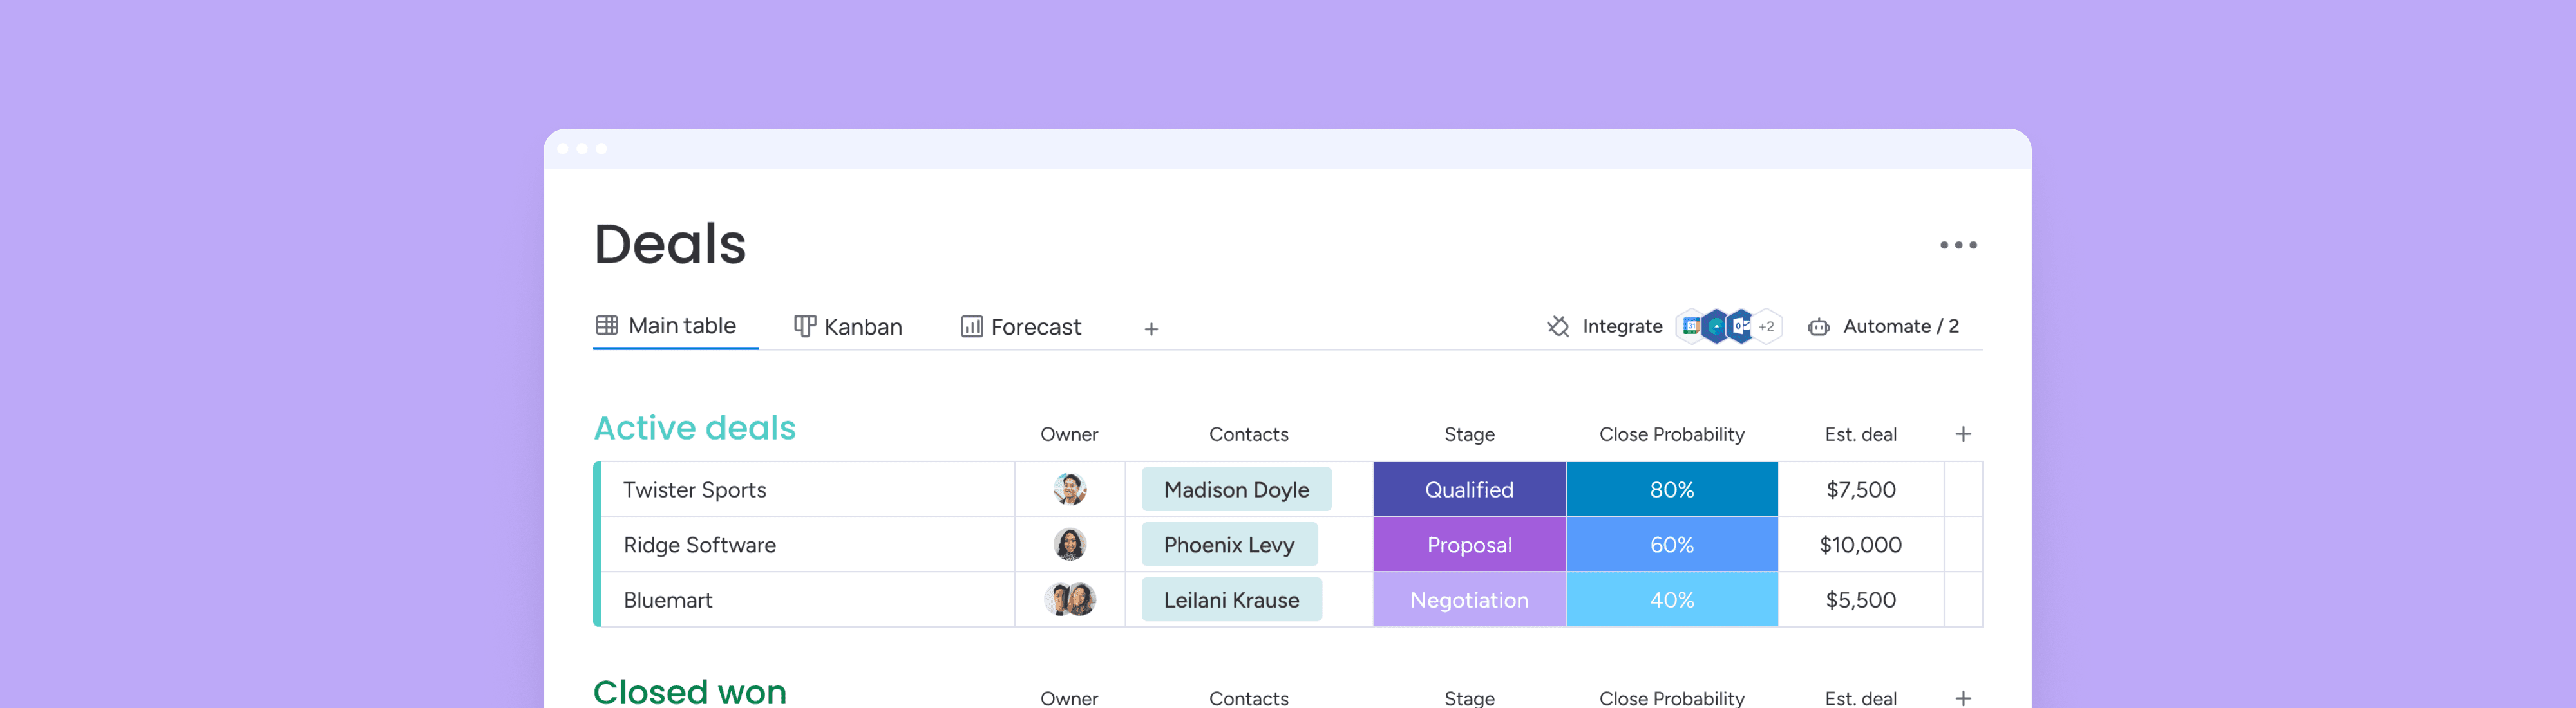Click the Madison Doyle contact tag
The width and height of the screenshot is (2576, 708).
(1236, 489)
